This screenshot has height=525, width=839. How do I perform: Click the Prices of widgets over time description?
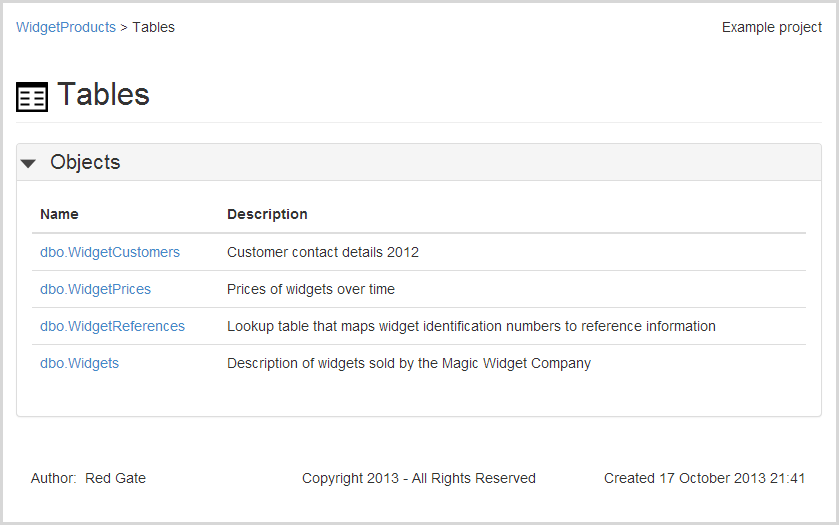click(x=311, y=289)
